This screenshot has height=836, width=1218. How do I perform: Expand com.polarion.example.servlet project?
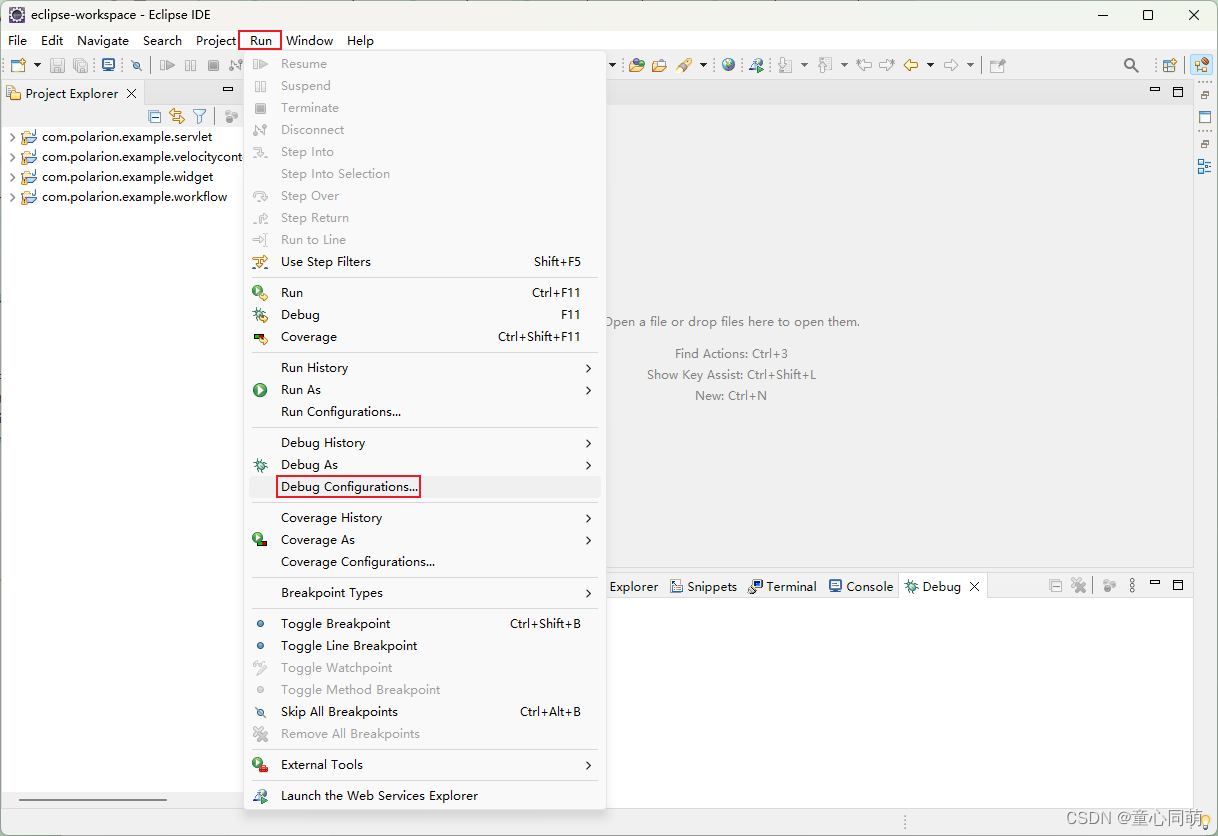tap(12, 137)
